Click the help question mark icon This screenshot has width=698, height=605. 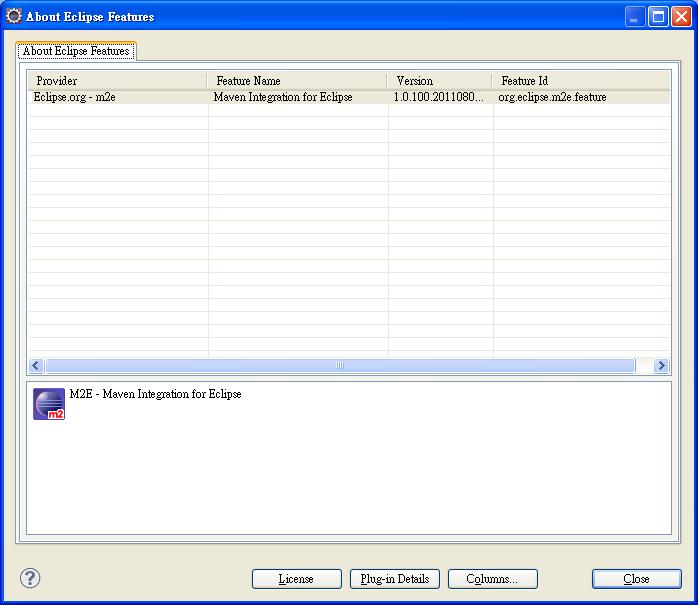[x=30, y=578]
